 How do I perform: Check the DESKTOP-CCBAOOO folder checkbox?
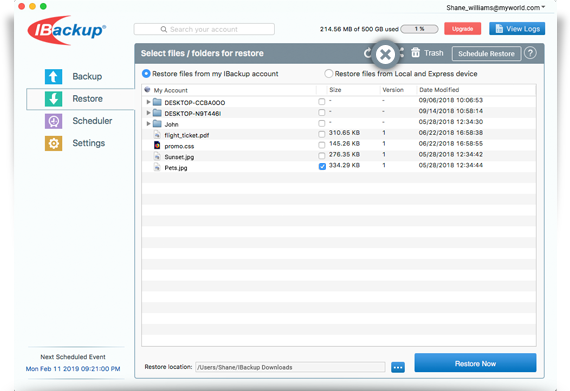pos(322,101)
